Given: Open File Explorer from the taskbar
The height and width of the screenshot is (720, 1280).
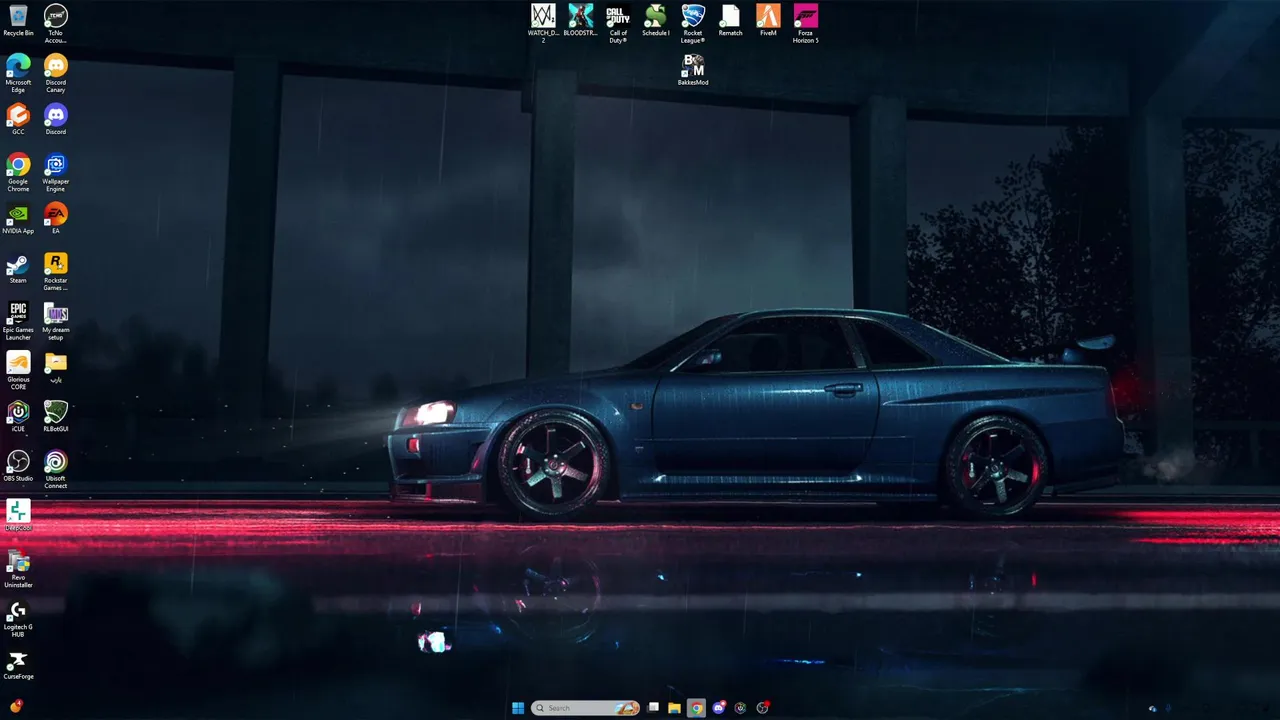Looking at the screenshot, I should pyautogui.click(x=675, y=708).
